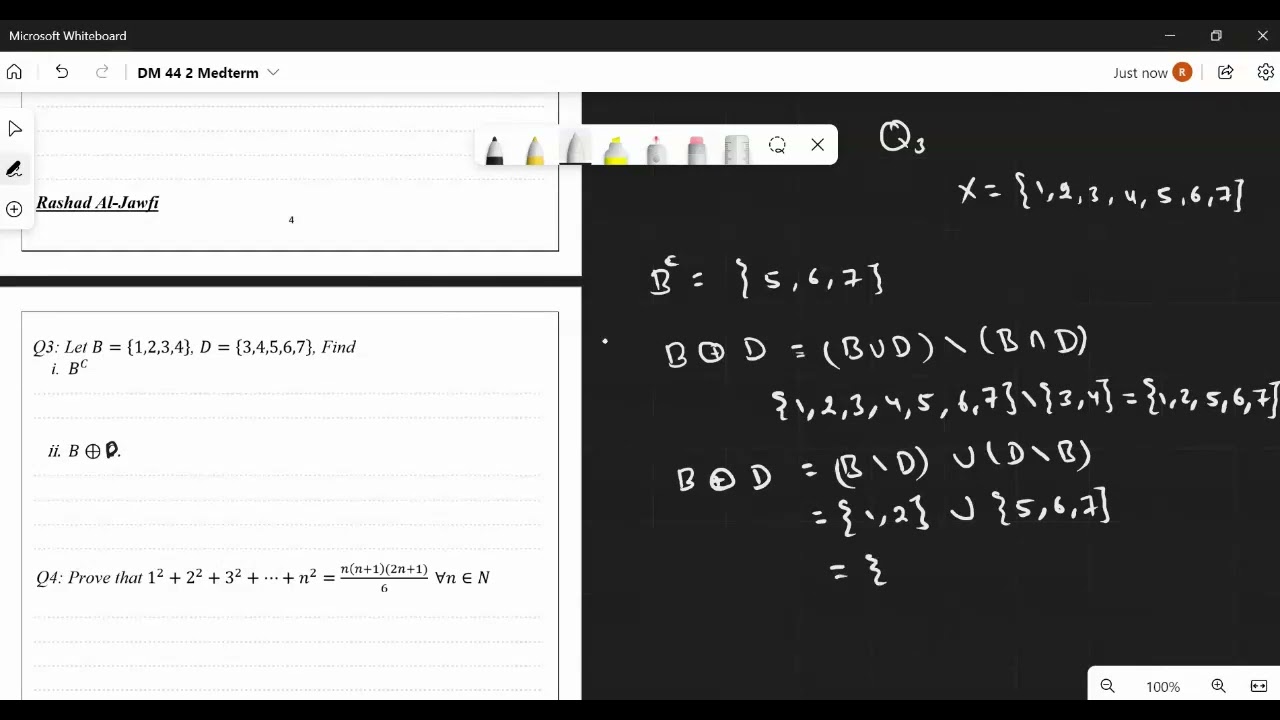Select the eraser tool
This screenshot has width=1280, height=720.
[697, 149]
